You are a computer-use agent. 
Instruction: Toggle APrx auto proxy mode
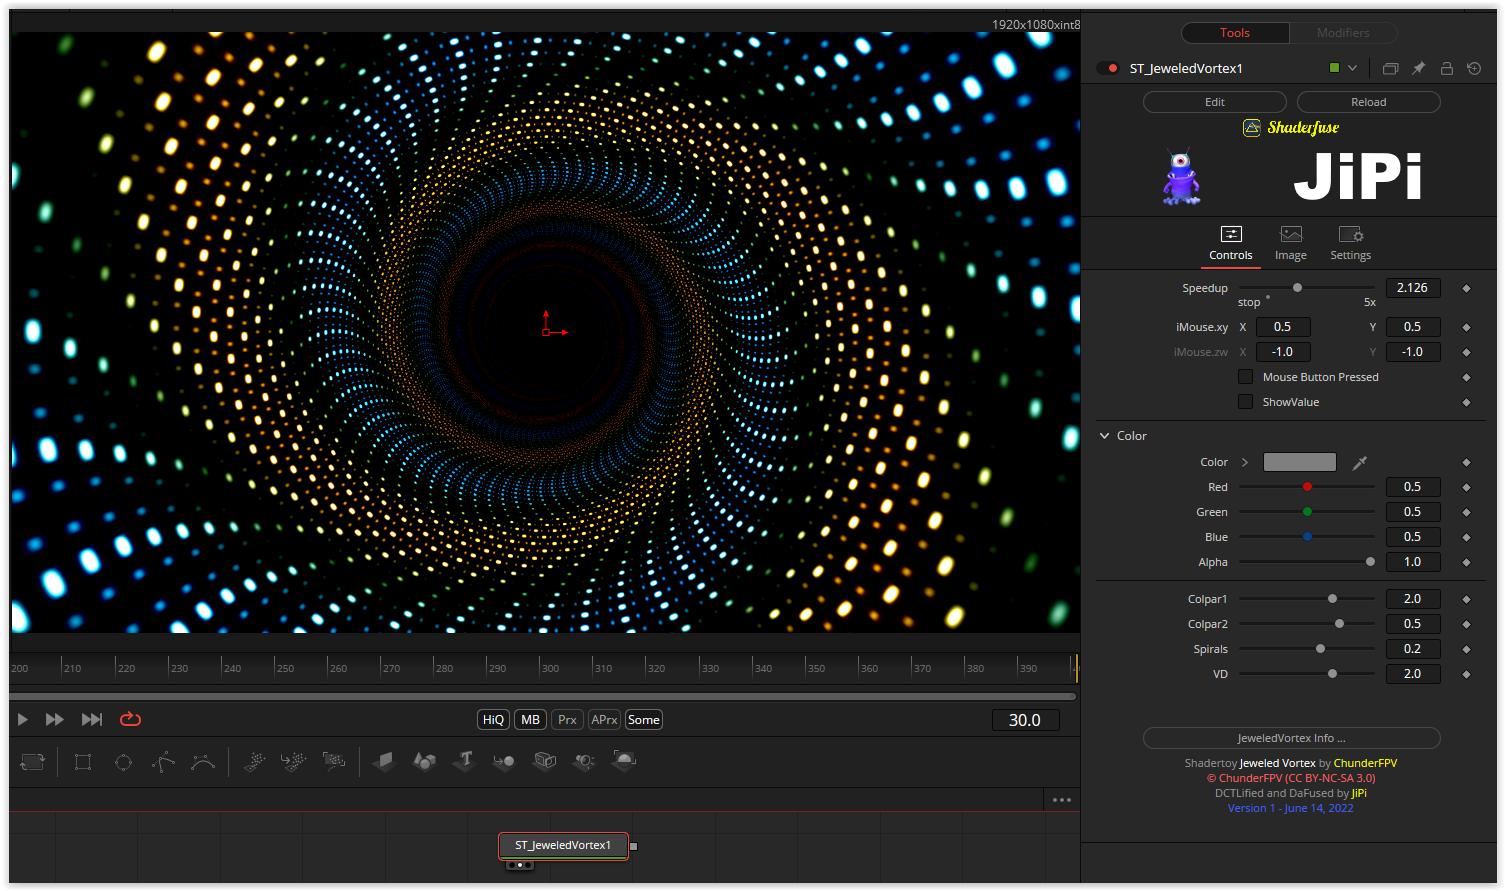tap(604, 720)
